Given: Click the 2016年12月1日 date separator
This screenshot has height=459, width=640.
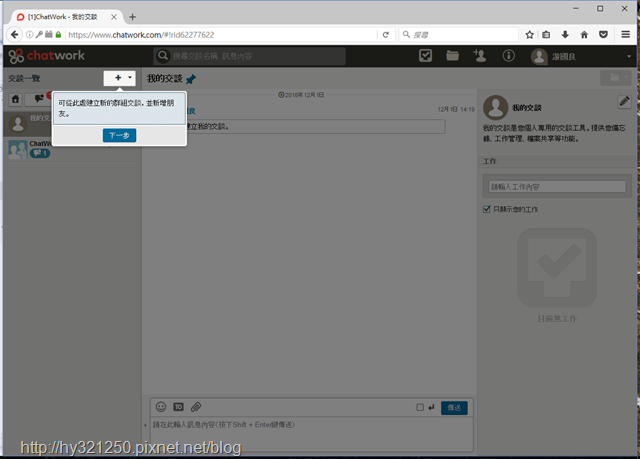Looking at the screenshot, I should [301, 95].
